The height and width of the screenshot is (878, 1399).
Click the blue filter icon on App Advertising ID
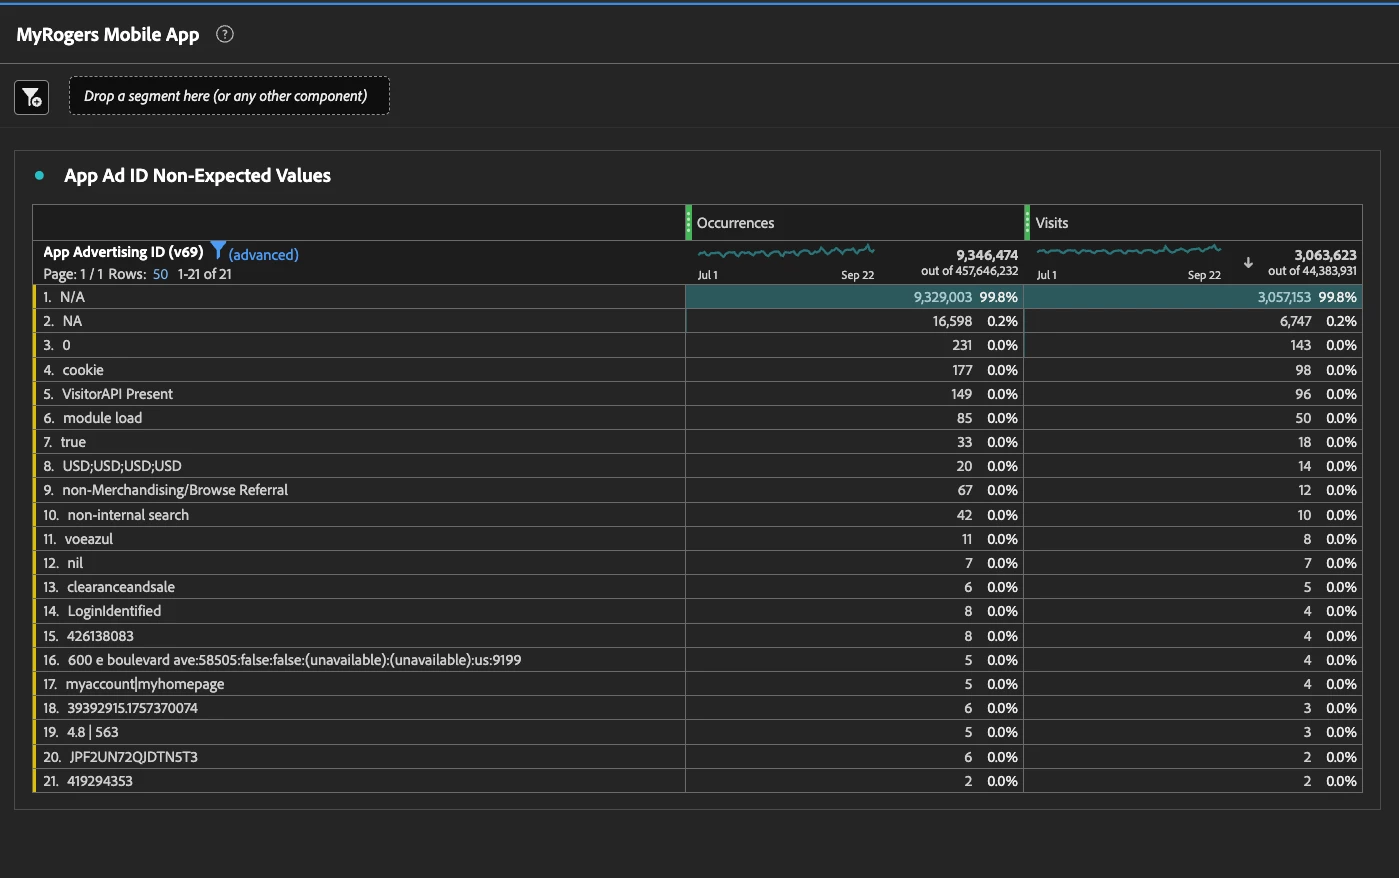pyautogui.click(x=218, y=251)
